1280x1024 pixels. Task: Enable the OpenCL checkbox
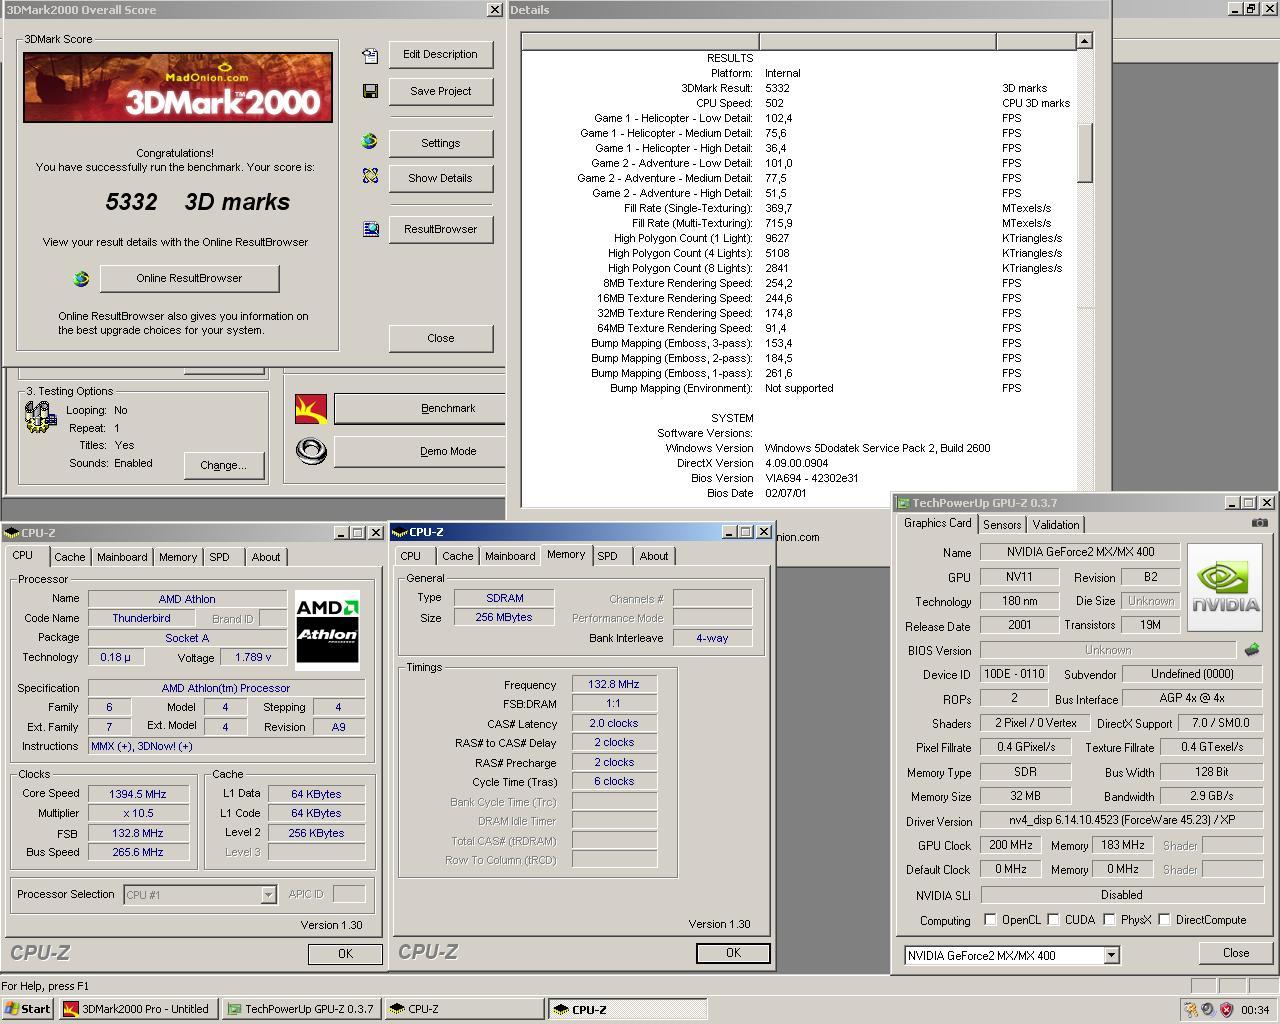coord(990,920)
